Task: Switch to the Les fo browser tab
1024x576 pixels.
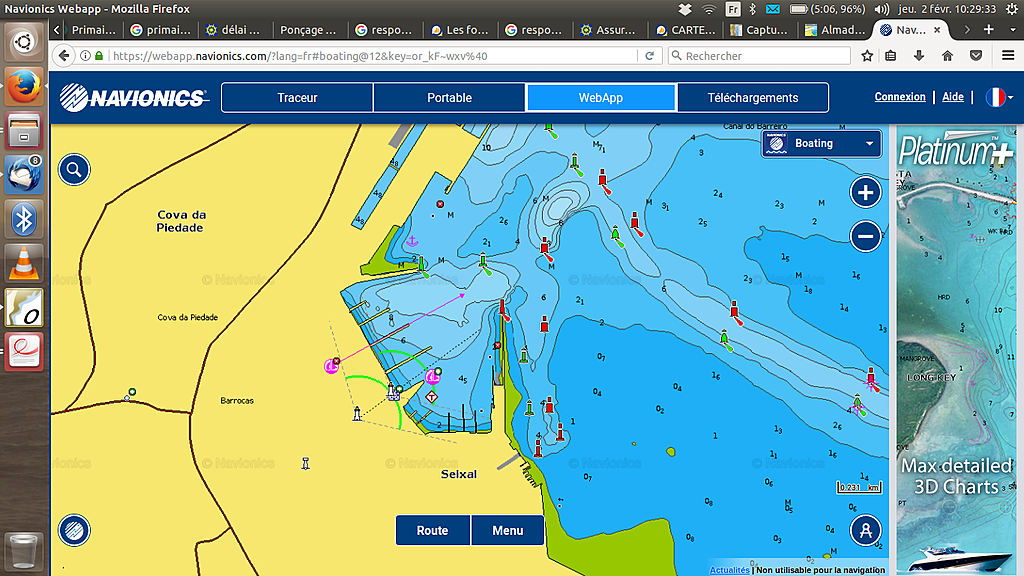Action: (460, 29)
